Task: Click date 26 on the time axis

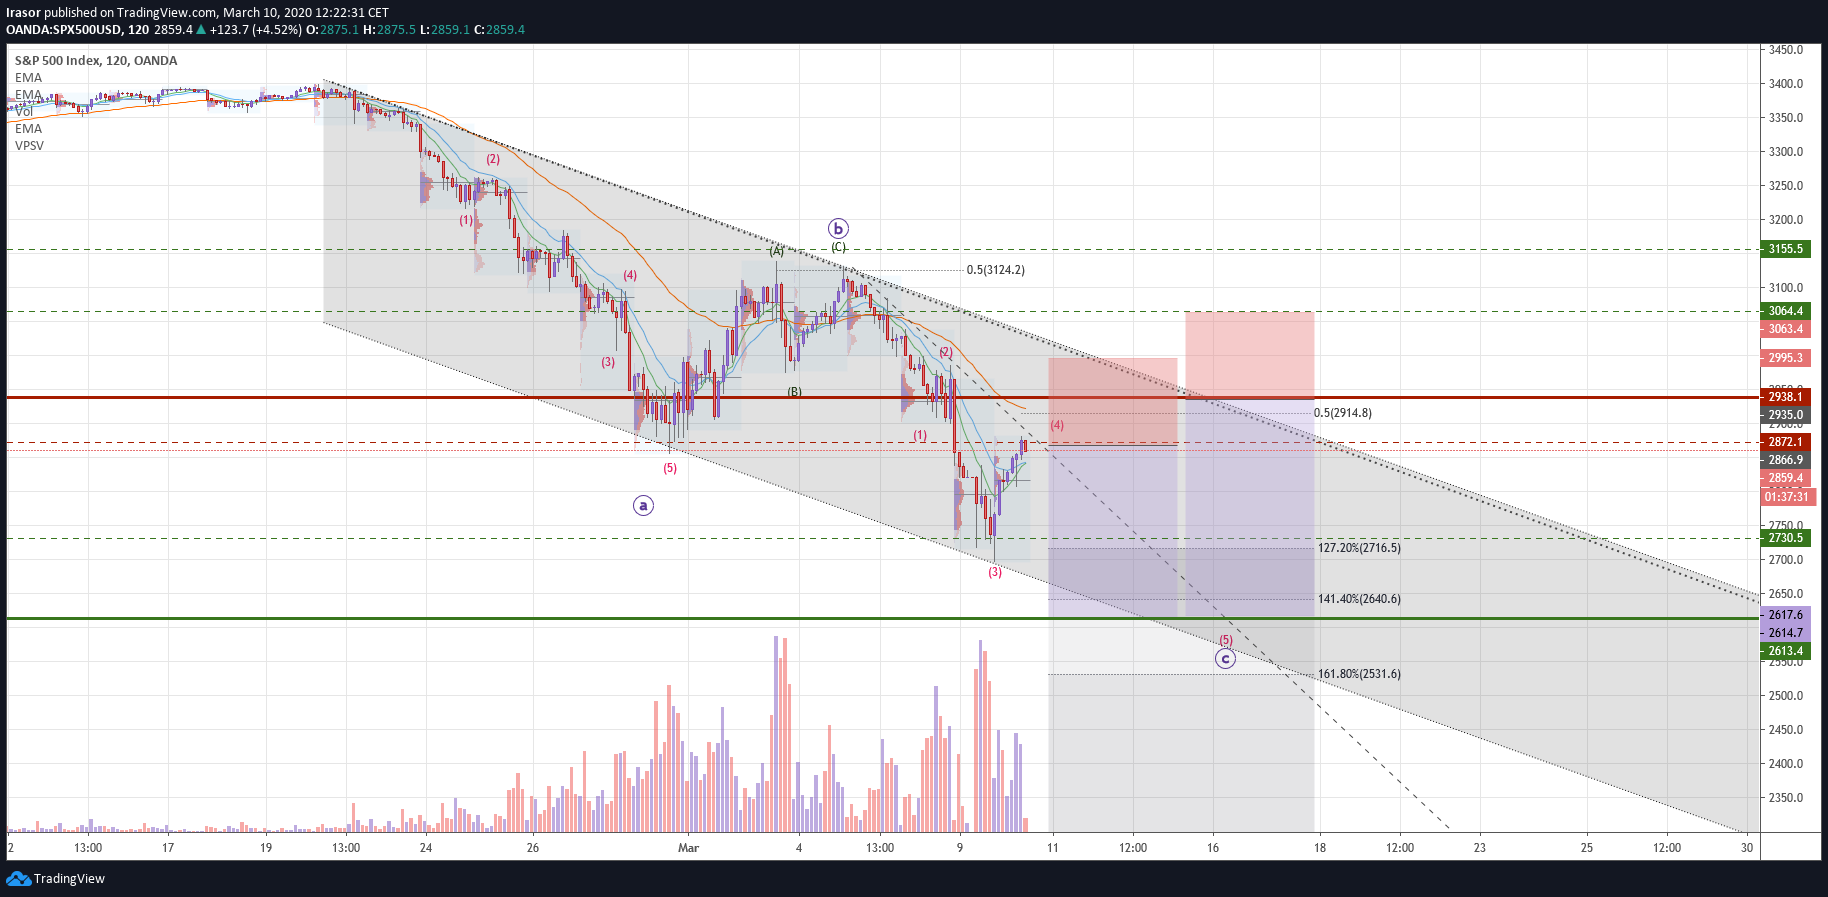Action: pyautogui.click(x=533, y=848)
